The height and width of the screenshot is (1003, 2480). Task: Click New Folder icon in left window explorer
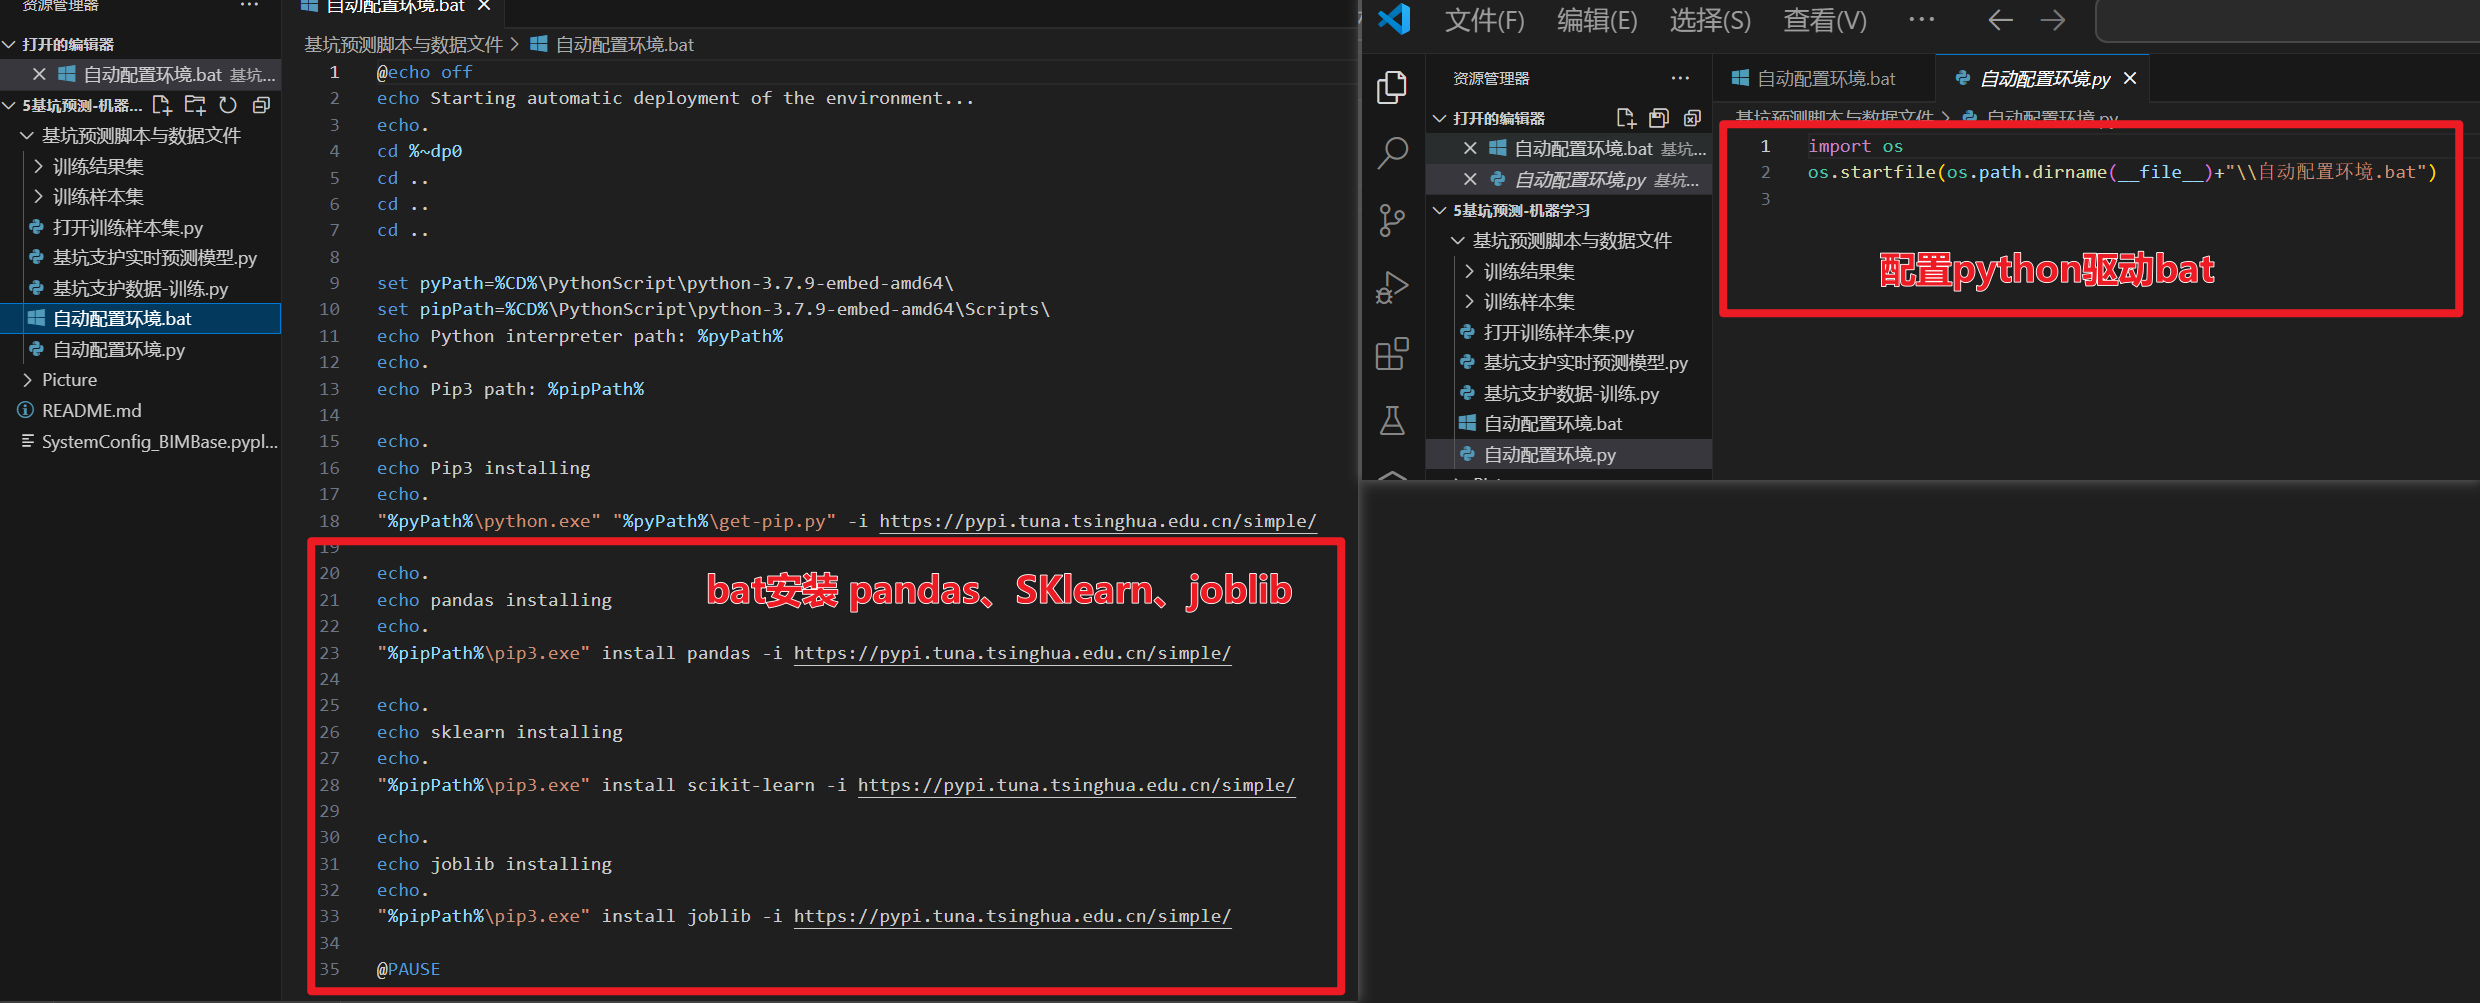[195, 105]
